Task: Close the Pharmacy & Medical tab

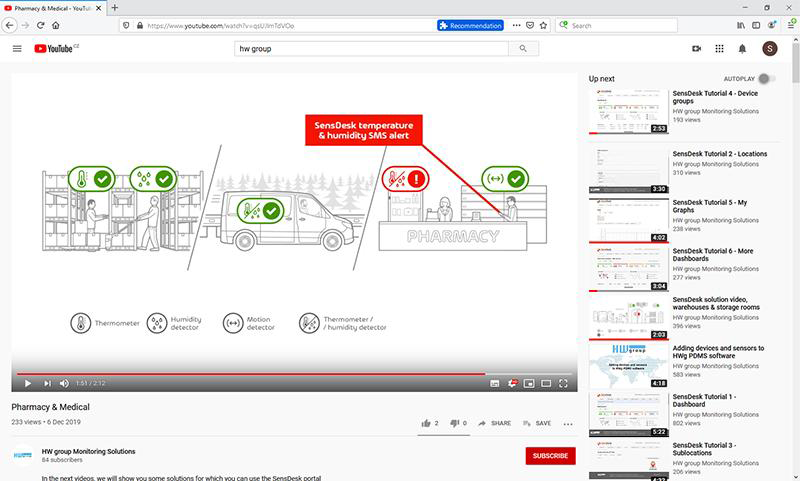Action: 98,8
